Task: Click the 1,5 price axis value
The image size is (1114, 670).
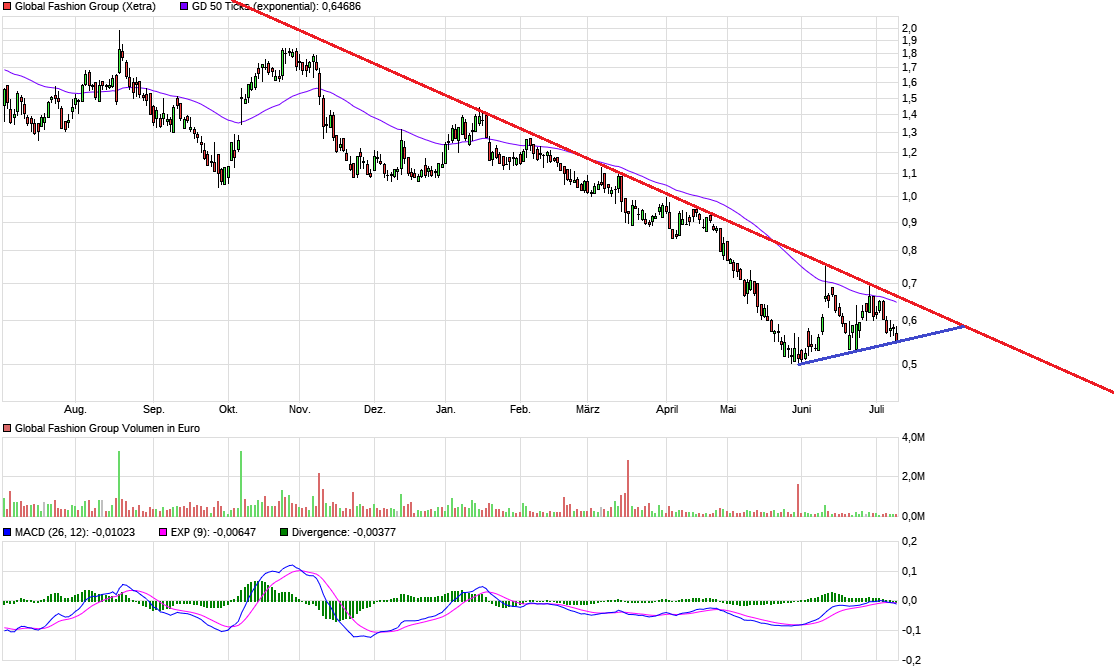Action: pyautogui.click(x=909, y=99)
